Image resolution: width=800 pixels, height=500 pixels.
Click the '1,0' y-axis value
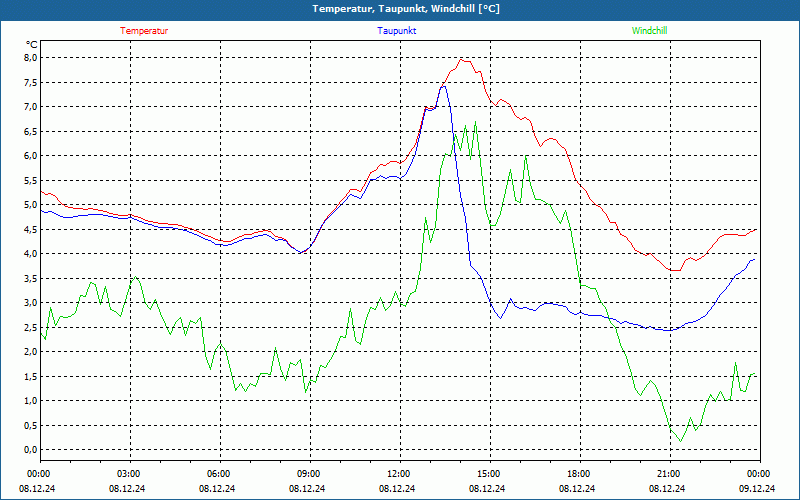click(32, 401)
